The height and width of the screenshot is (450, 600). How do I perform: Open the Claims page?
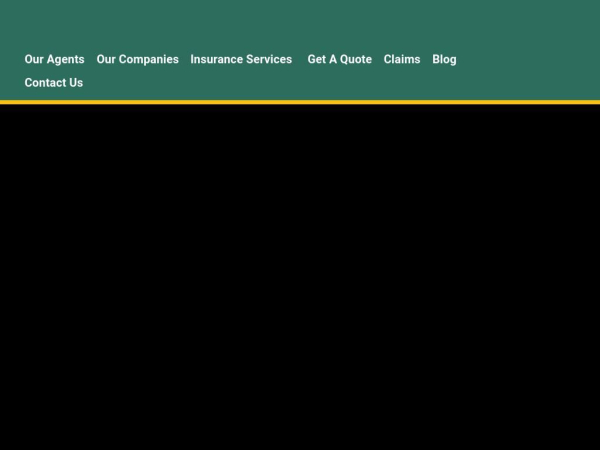[x=402, y=59]
